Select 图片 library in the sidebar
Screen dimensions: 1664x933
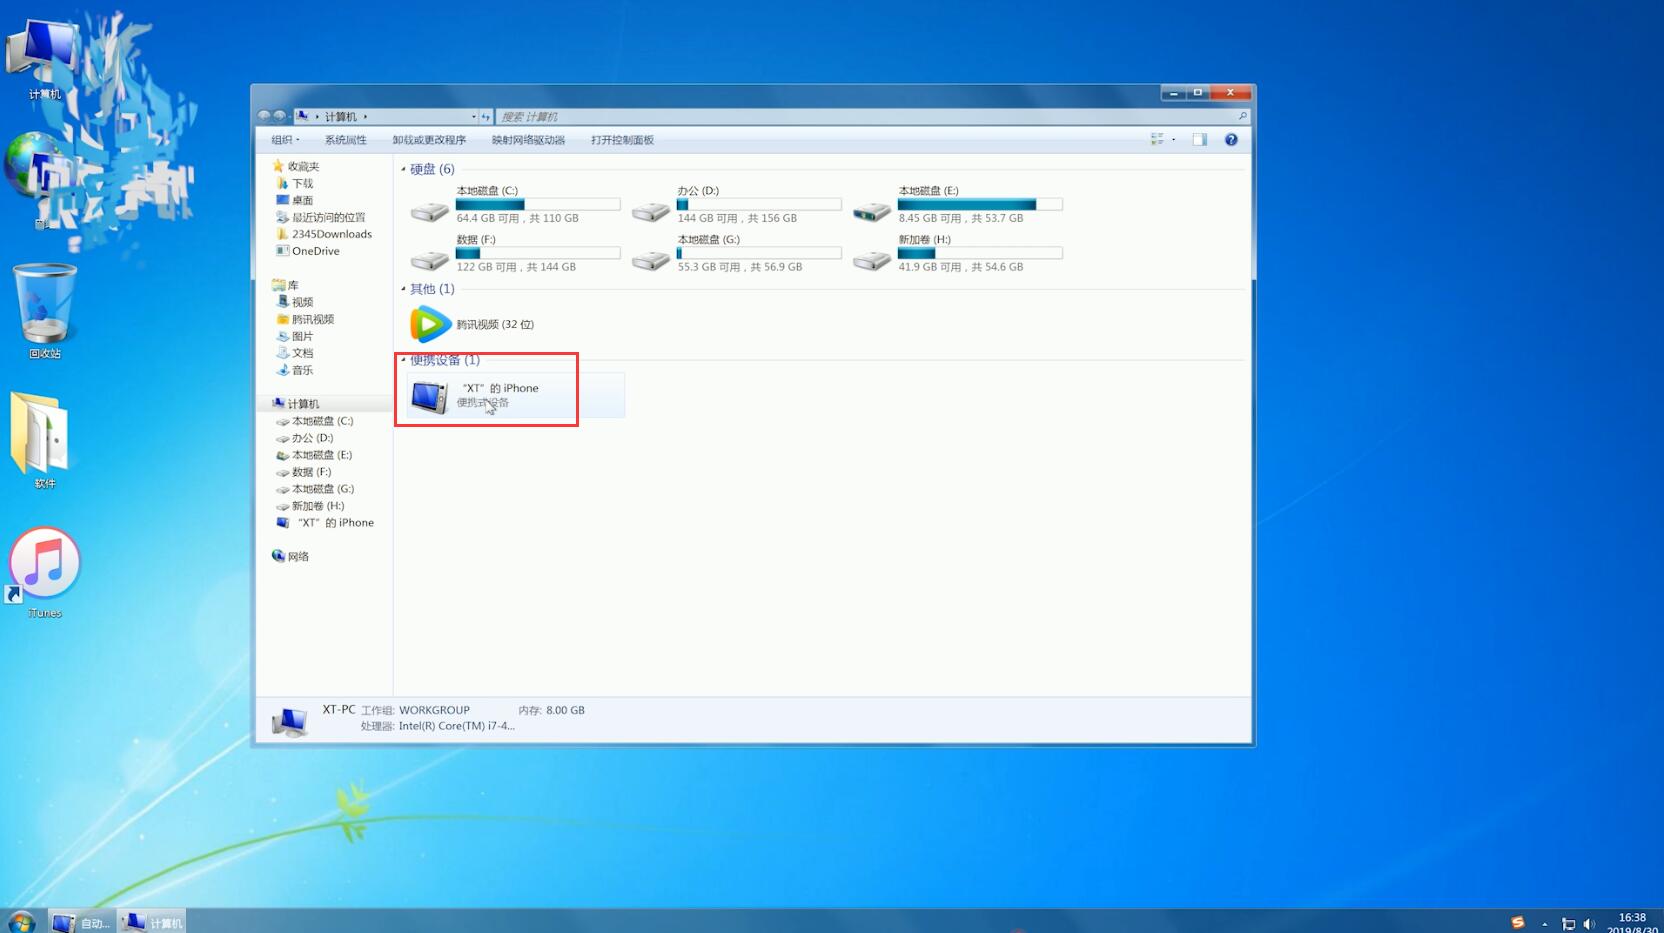(302, 337)
